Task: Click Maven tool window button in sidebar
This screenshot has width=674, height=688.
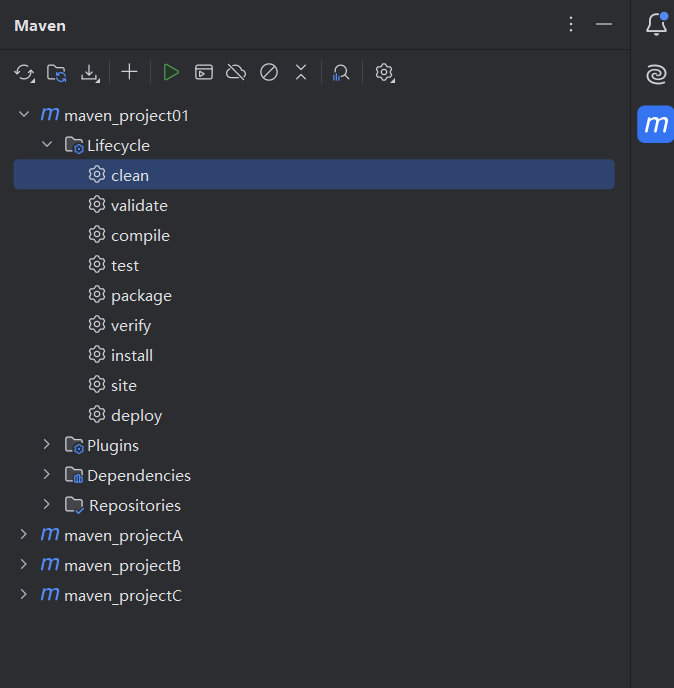Action: click(656, 124)
